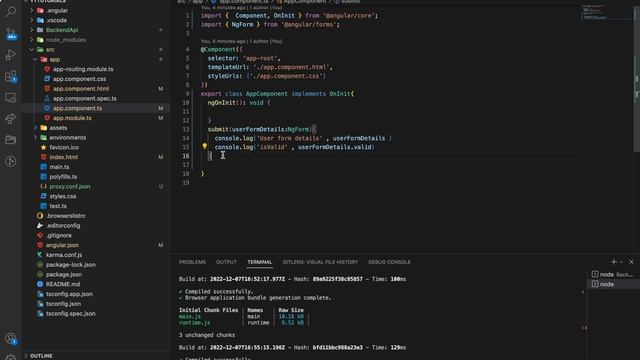The height and width of the screenshot is (360, 640).
Task: Click 'templateUrl' property on line 6
Action: [227, 67]
